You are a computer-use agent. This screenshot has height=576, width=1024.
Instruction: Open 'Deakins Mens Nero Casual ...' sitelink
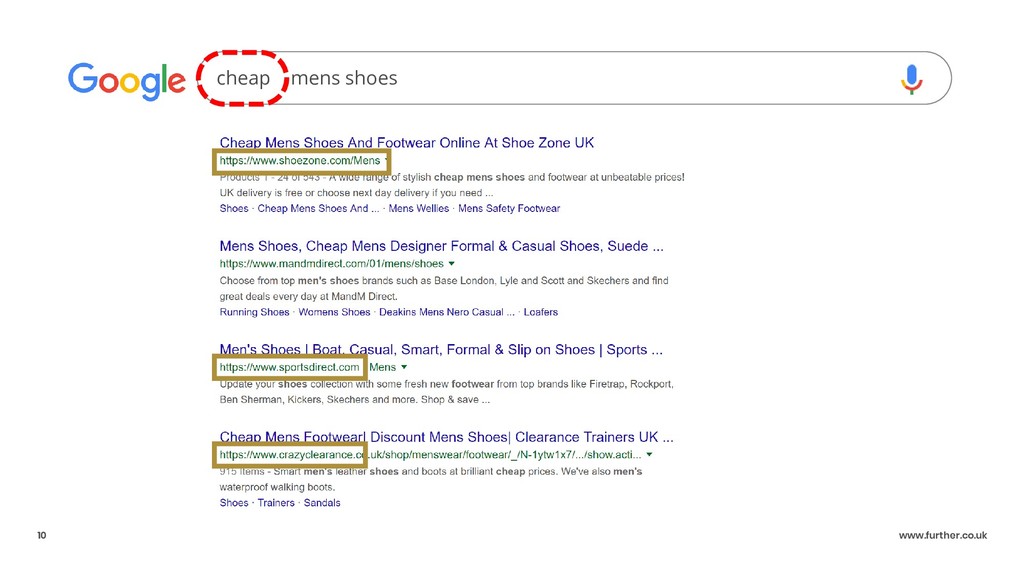[447, 312]
